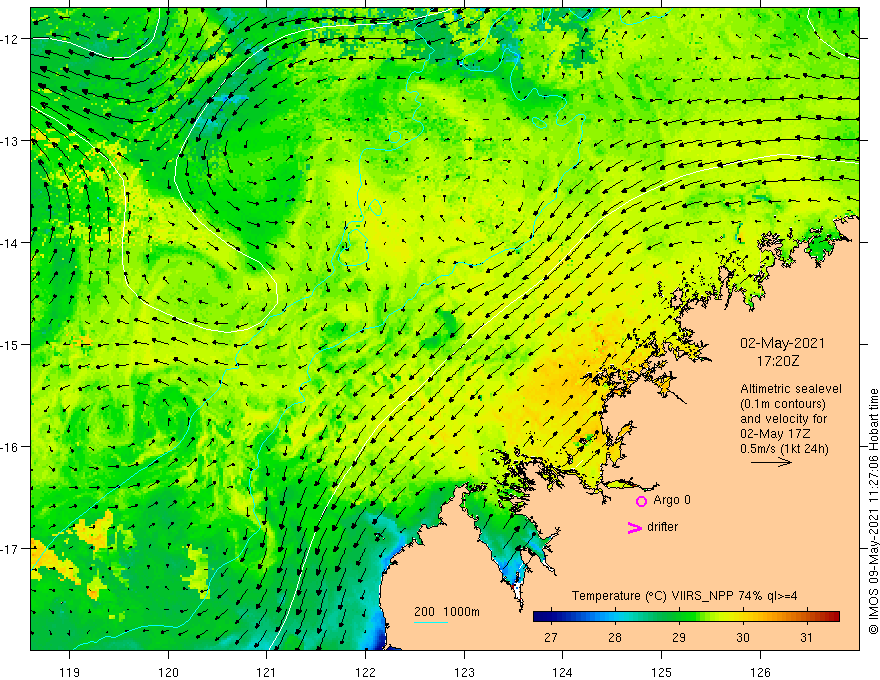Viewport: 880px width, 680px height.
Task: Click the longitude axis label 120
Action: click(168, 672)
